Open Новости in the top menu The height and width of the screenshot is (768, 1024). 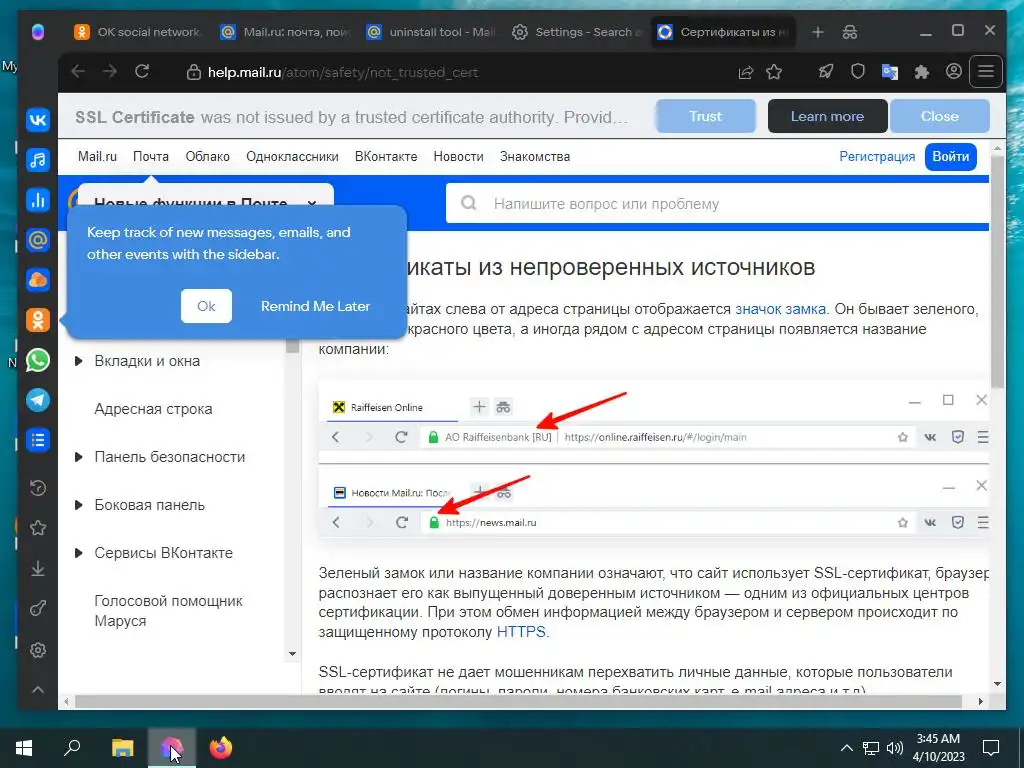(x=458, y=157)
